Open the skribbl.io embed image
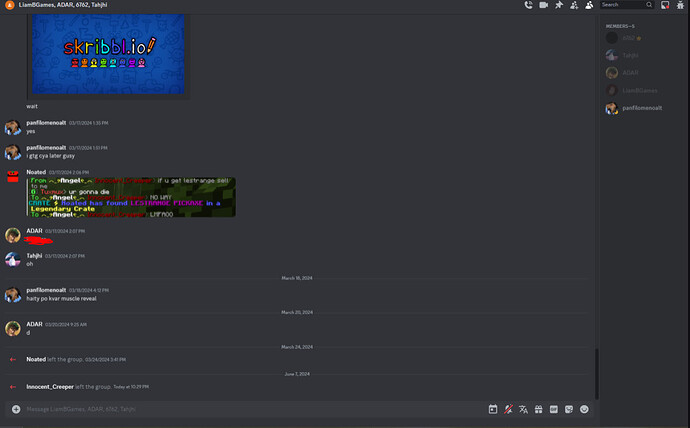This screenshot has width=690, height=428. (x=108, y=54)
